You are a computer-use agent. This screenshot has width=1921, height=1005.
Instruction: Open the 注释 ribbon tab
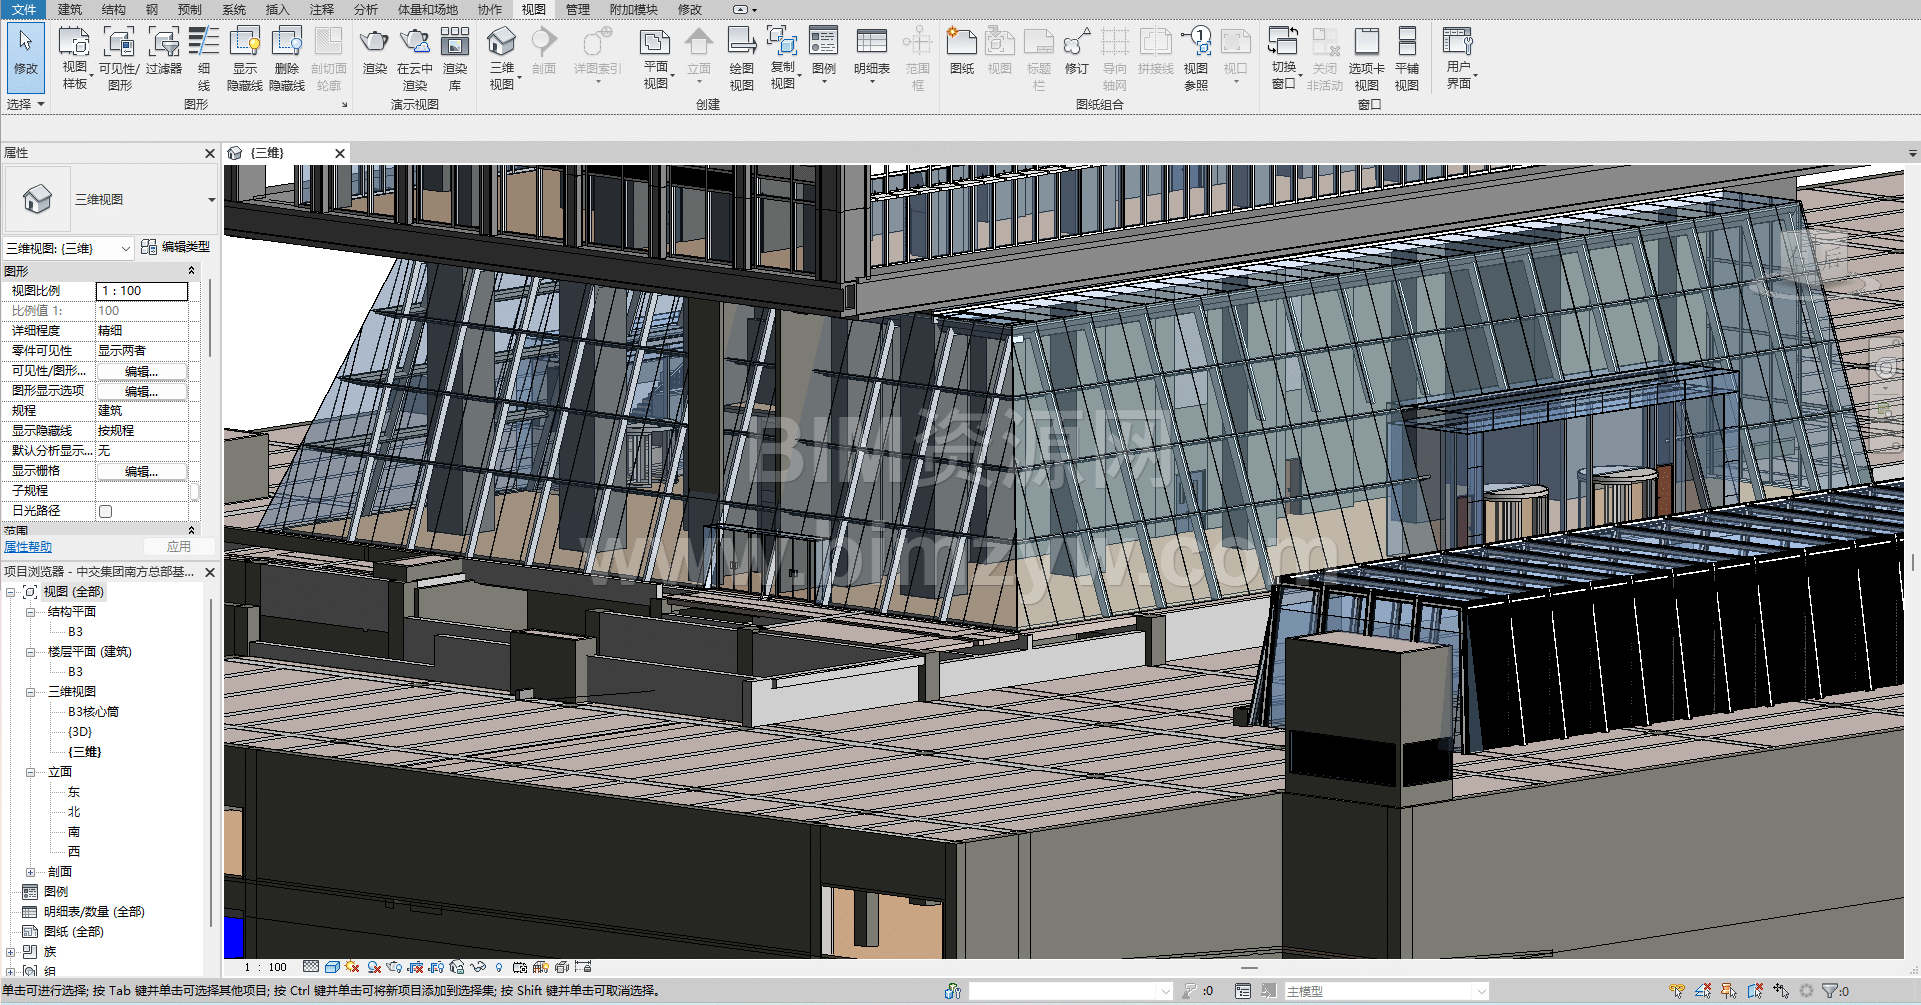point(321,9)
